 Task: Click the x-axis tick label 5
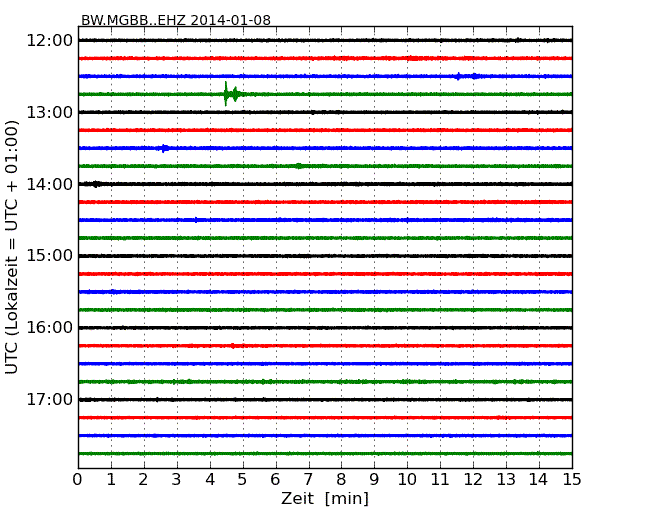click(243, 480)
